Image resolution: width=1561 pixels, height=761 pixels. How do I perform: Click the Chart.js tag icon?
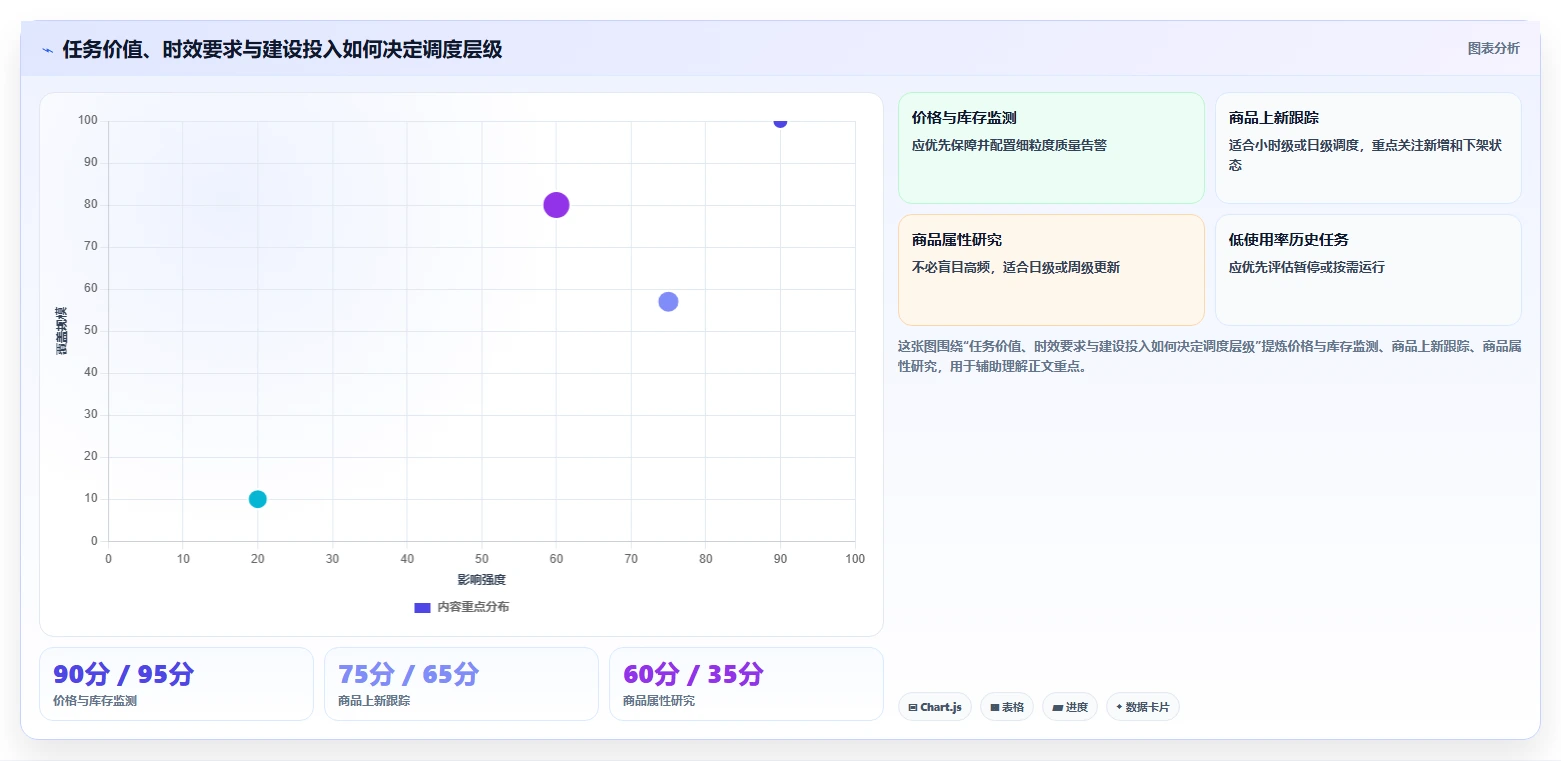point(913,707)
